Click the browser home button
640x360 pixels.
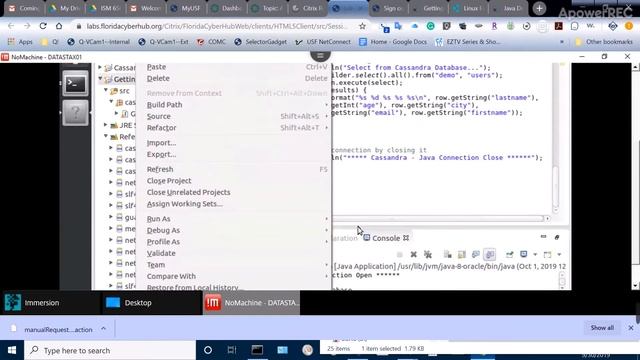click(59, 26)
